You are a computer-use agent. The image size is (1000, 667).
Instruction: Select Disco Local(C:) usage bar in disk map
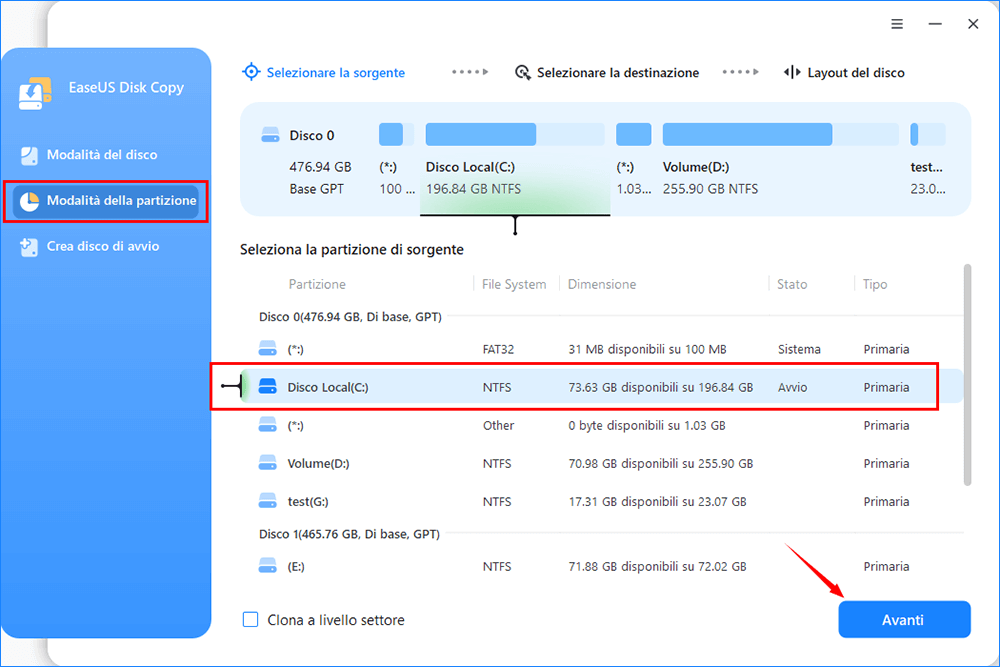pyautogui.click(x=515, y=135)
